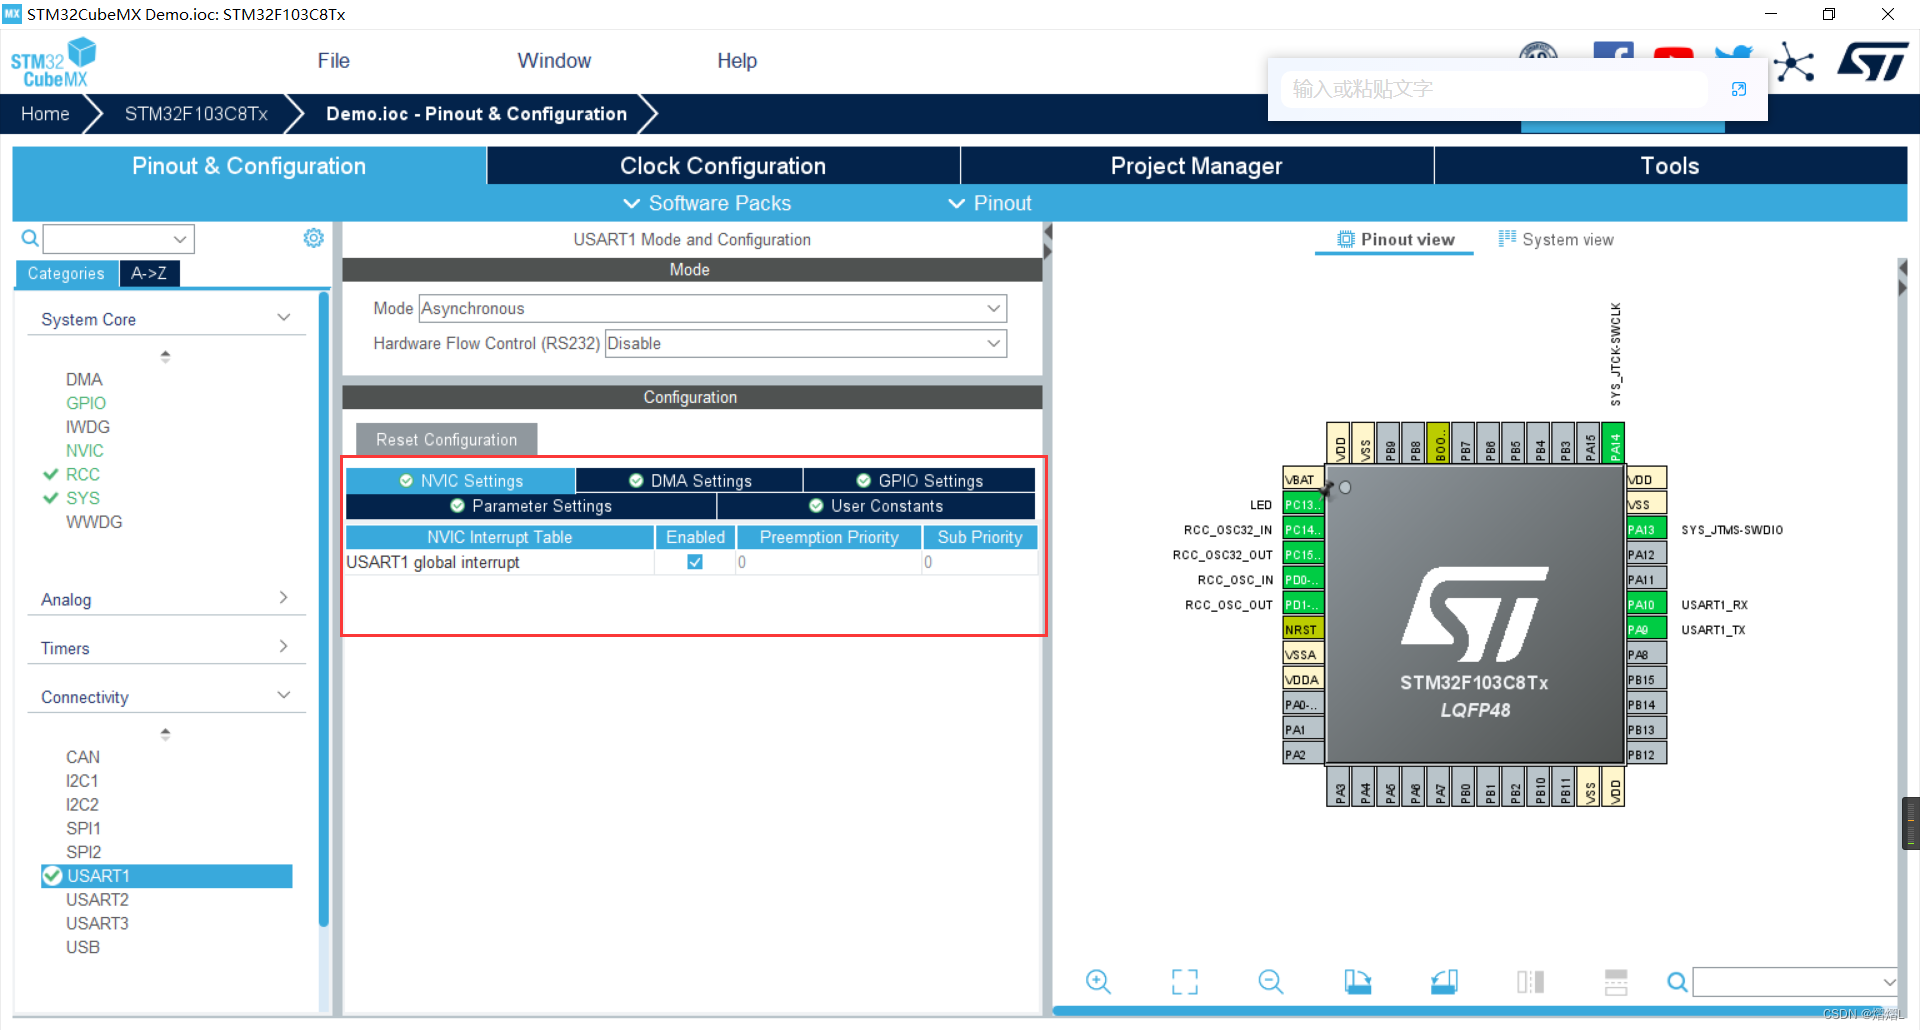Click the horizontal split layout icon
Screen dimensions: 1920x1030
(x=1616, y=981)
